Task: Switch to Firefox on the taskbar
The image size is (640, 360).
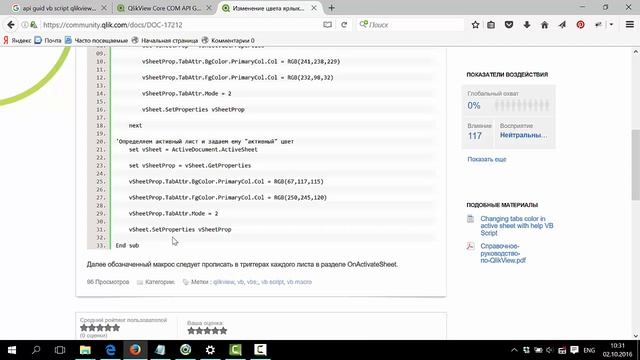Action: (135, 350)
